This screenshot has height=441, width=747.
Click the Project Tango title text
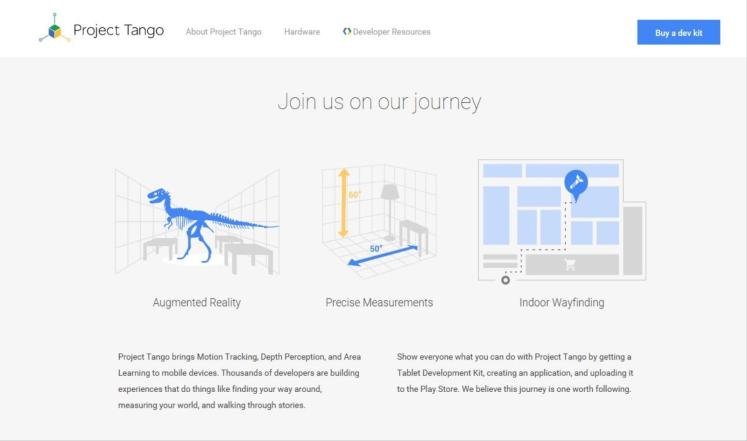pyautogui.click(x=118, y=31)
